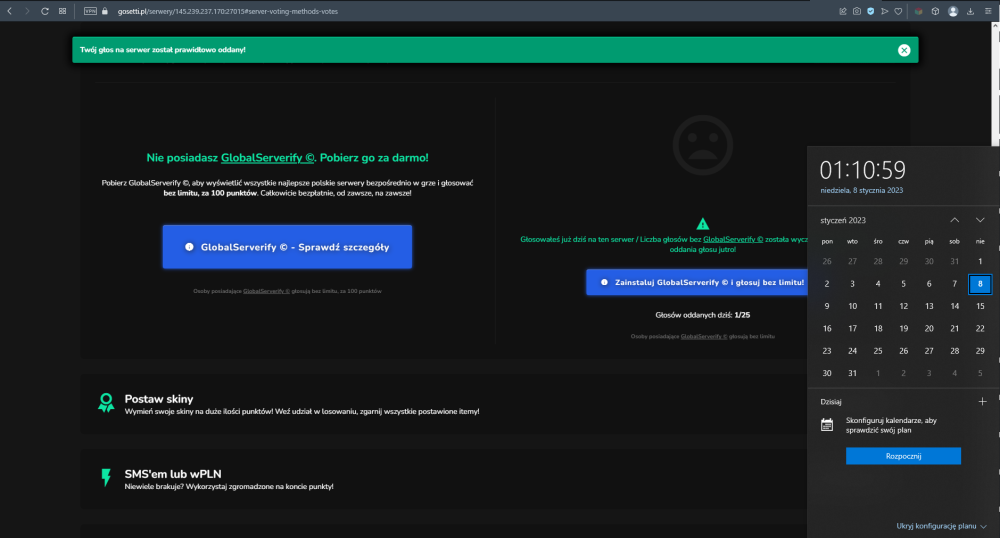Select January 12 in calendar
The height and width of the screenshot is (538, 1000).
[x=904, y=306]
